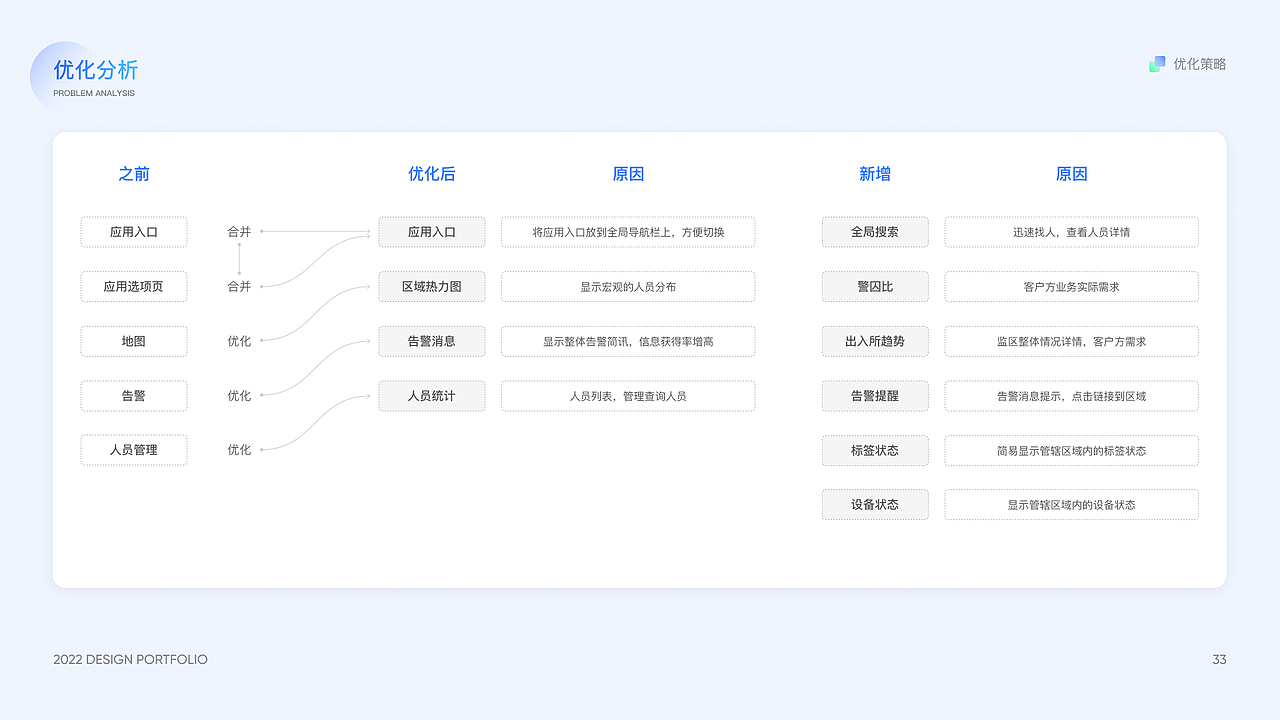The width and height of the screenshot is (1280, 720).
Task: Click the green-blue squares icon beside 优化策略
Action: (x=1156, y=63)
